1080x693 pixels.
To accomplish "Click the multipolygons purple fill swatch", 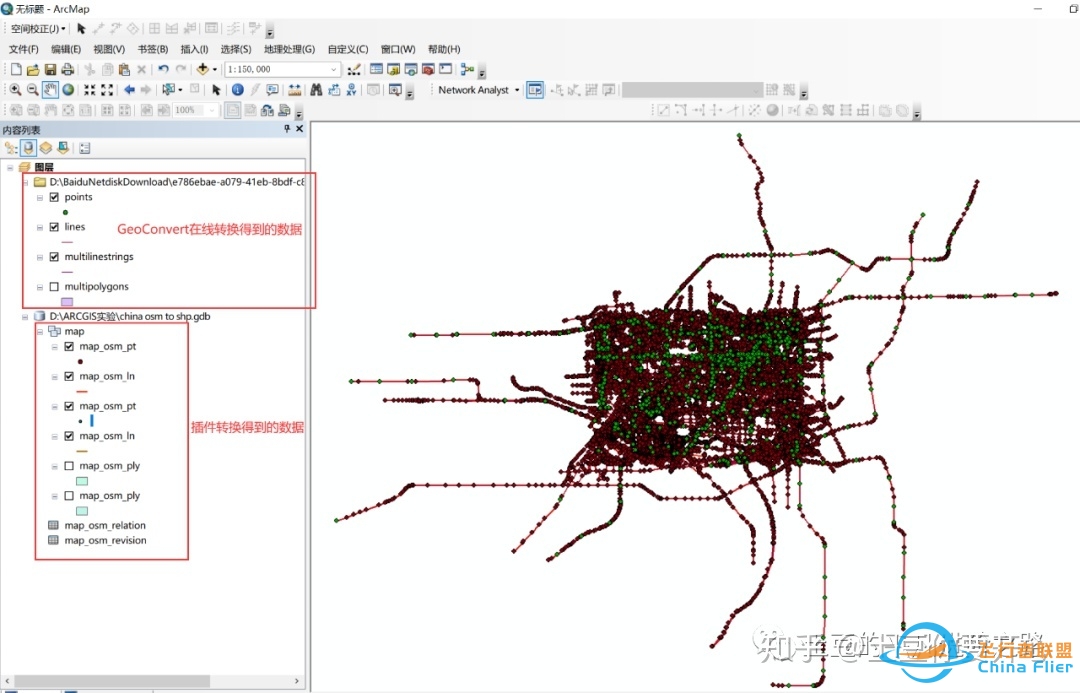I will pyautogui.click(x=67, y=302).
